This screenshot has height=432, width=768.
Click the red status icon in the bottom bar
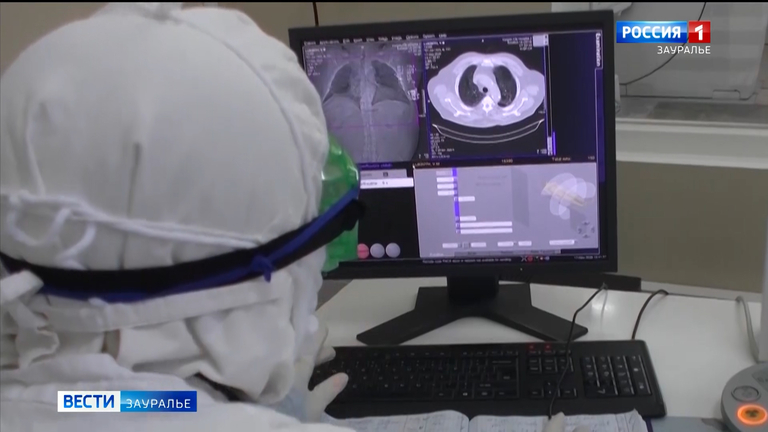coord(530,259)
